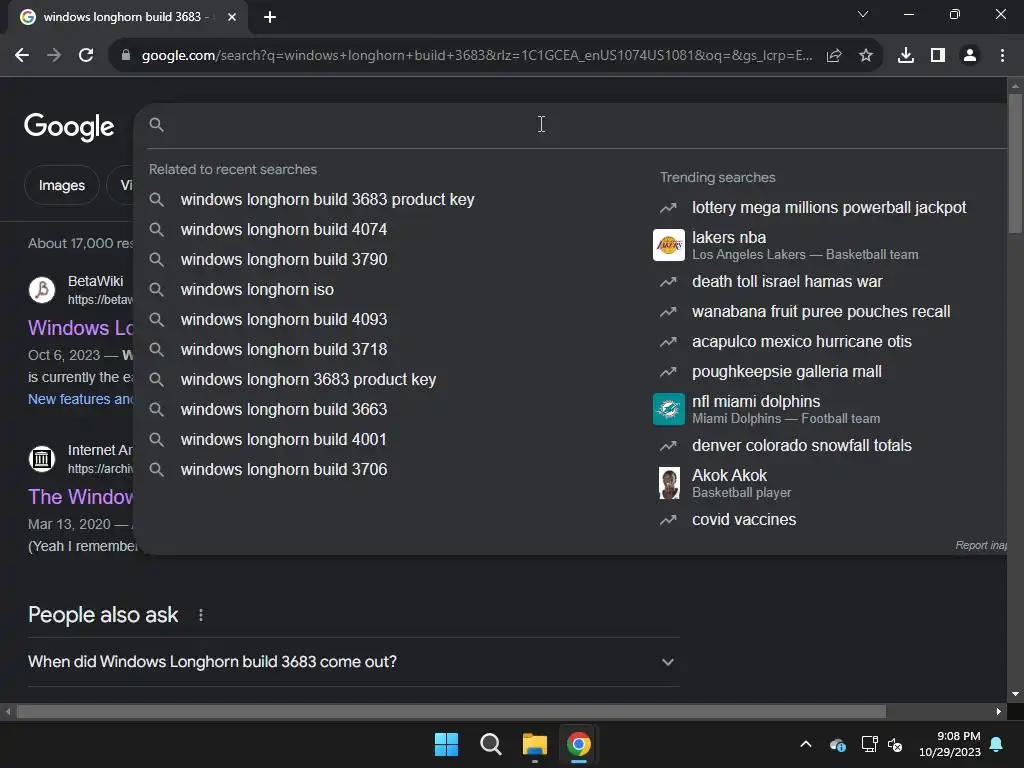Open trending search acapulco mexico hurricane otis
This screenshot has height=768, width=1024.
tap(801, 342)
